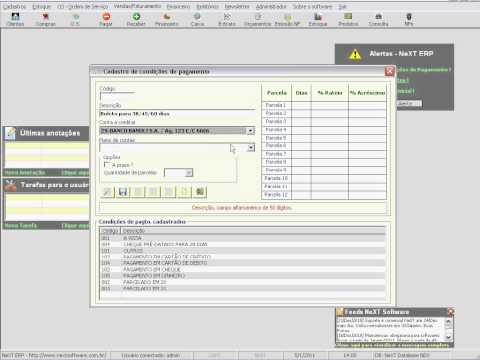The width and height of the screenshot is (480, 360).
Task: Open the O.S. toolbar icon
Action: click(75, 19)
